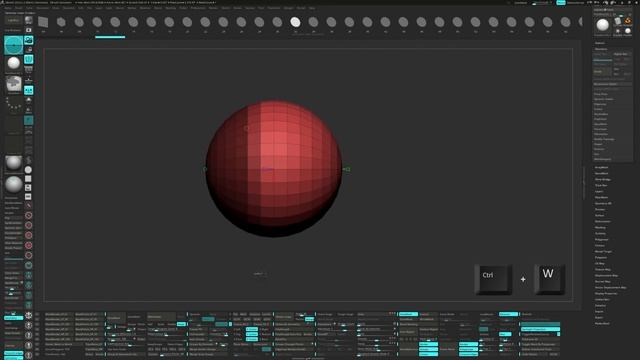The image size is (640, 360).
Task: Pick the small white circle swatch icon
Action: (x=28, y=169)
